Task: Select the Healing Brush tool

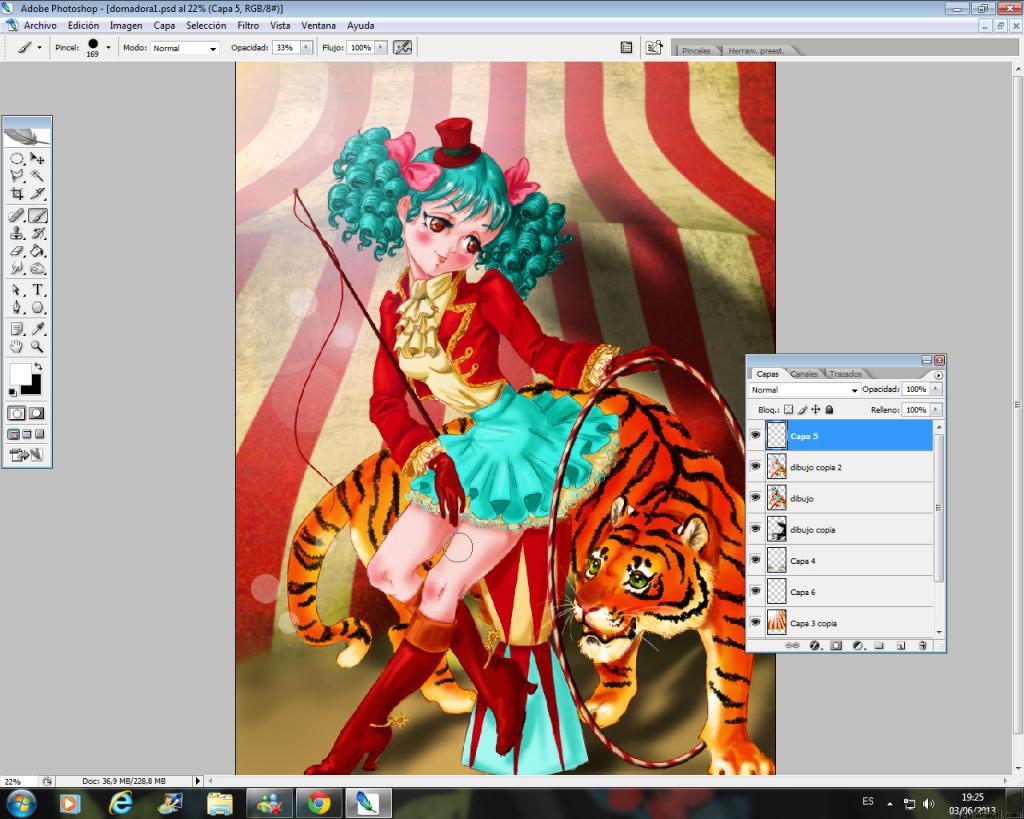Action: (17, 216)
